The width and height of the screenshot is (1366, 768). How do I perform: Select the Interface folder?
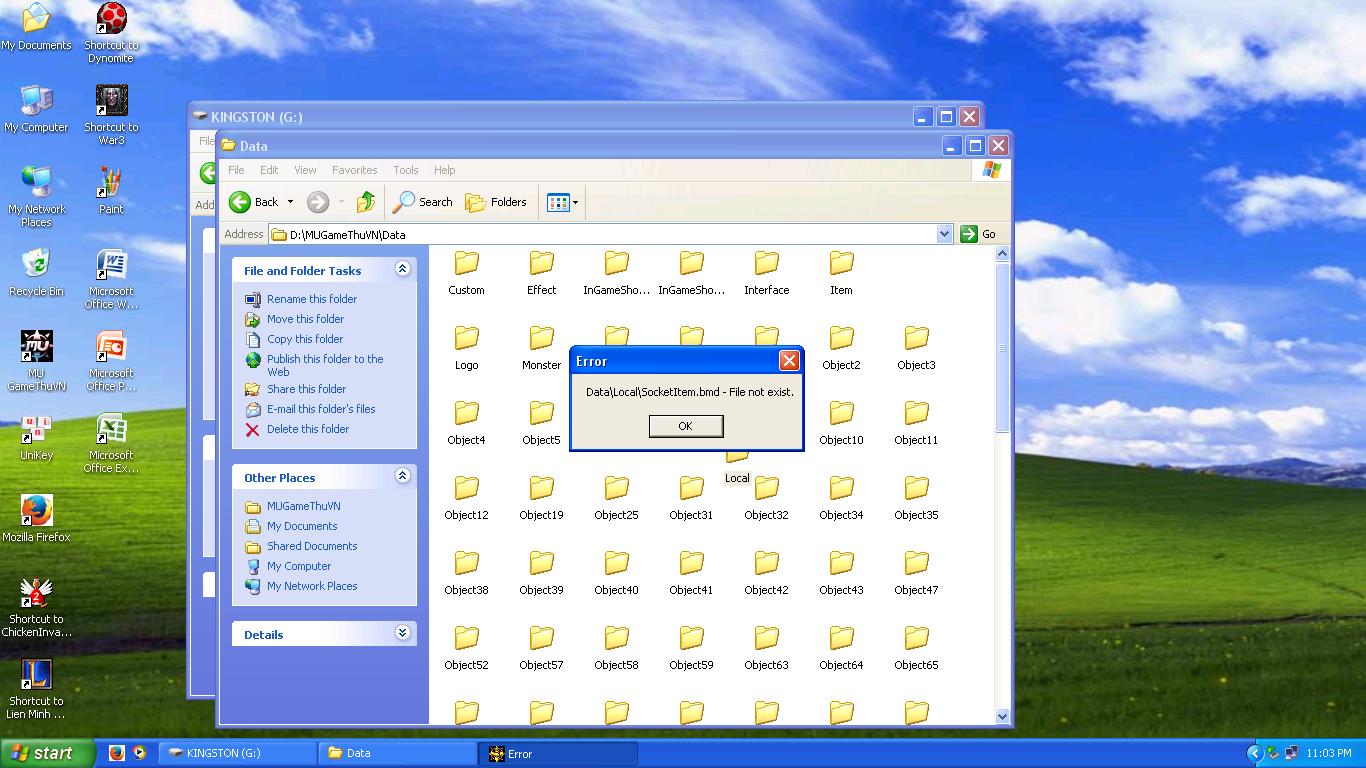click(x=767, y=273)
